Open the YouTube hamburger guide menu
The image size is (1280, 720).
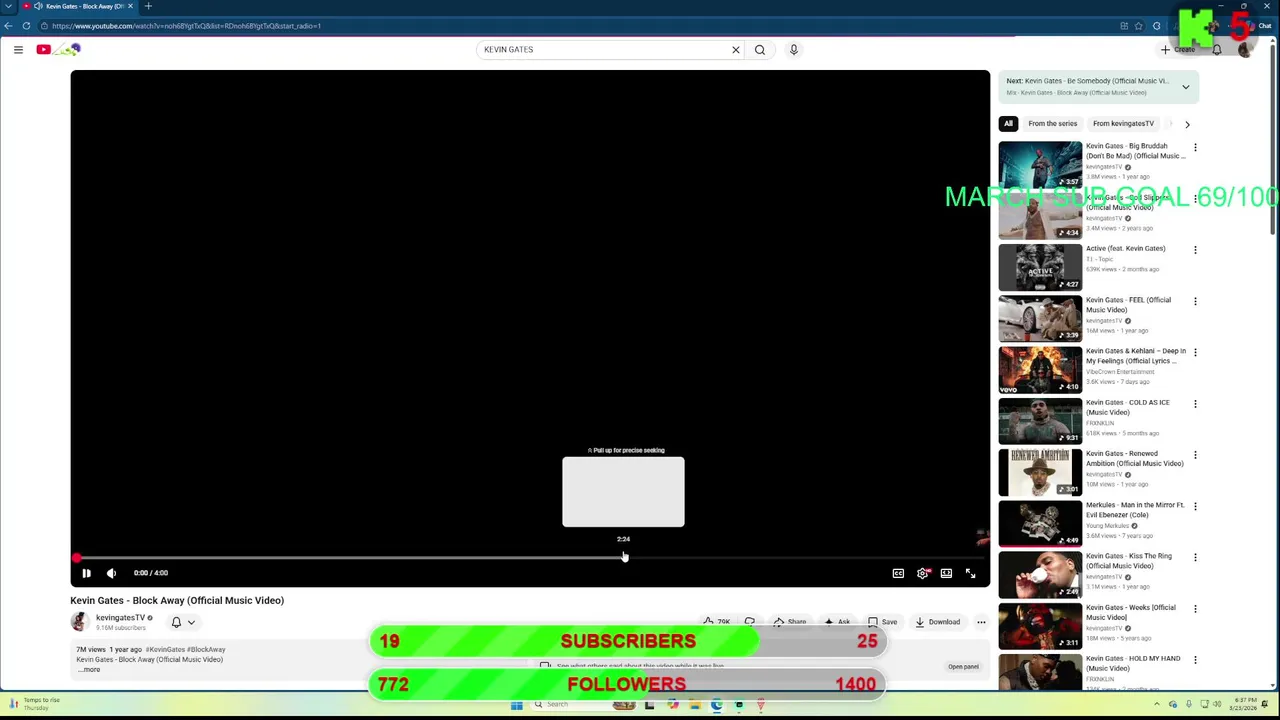[18, 49]
